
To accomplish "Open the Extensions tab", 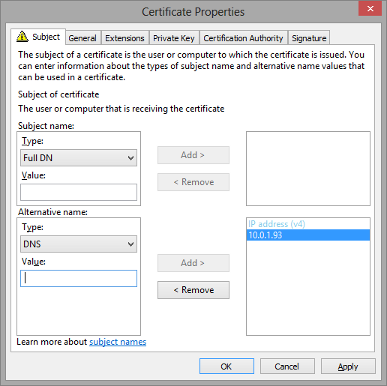I will [125, 38].
